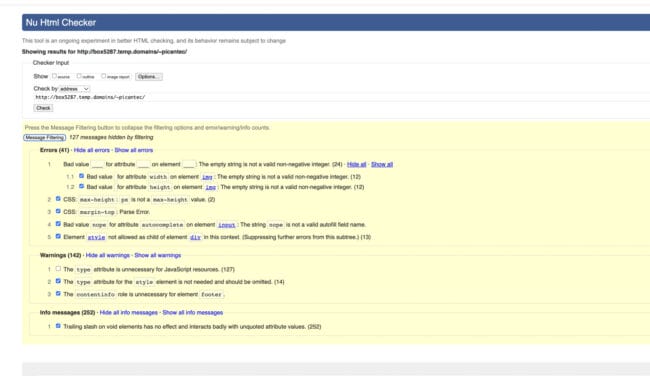Click 'Show all warnings' link
This screenshot has width=650, height=376.
158,255
